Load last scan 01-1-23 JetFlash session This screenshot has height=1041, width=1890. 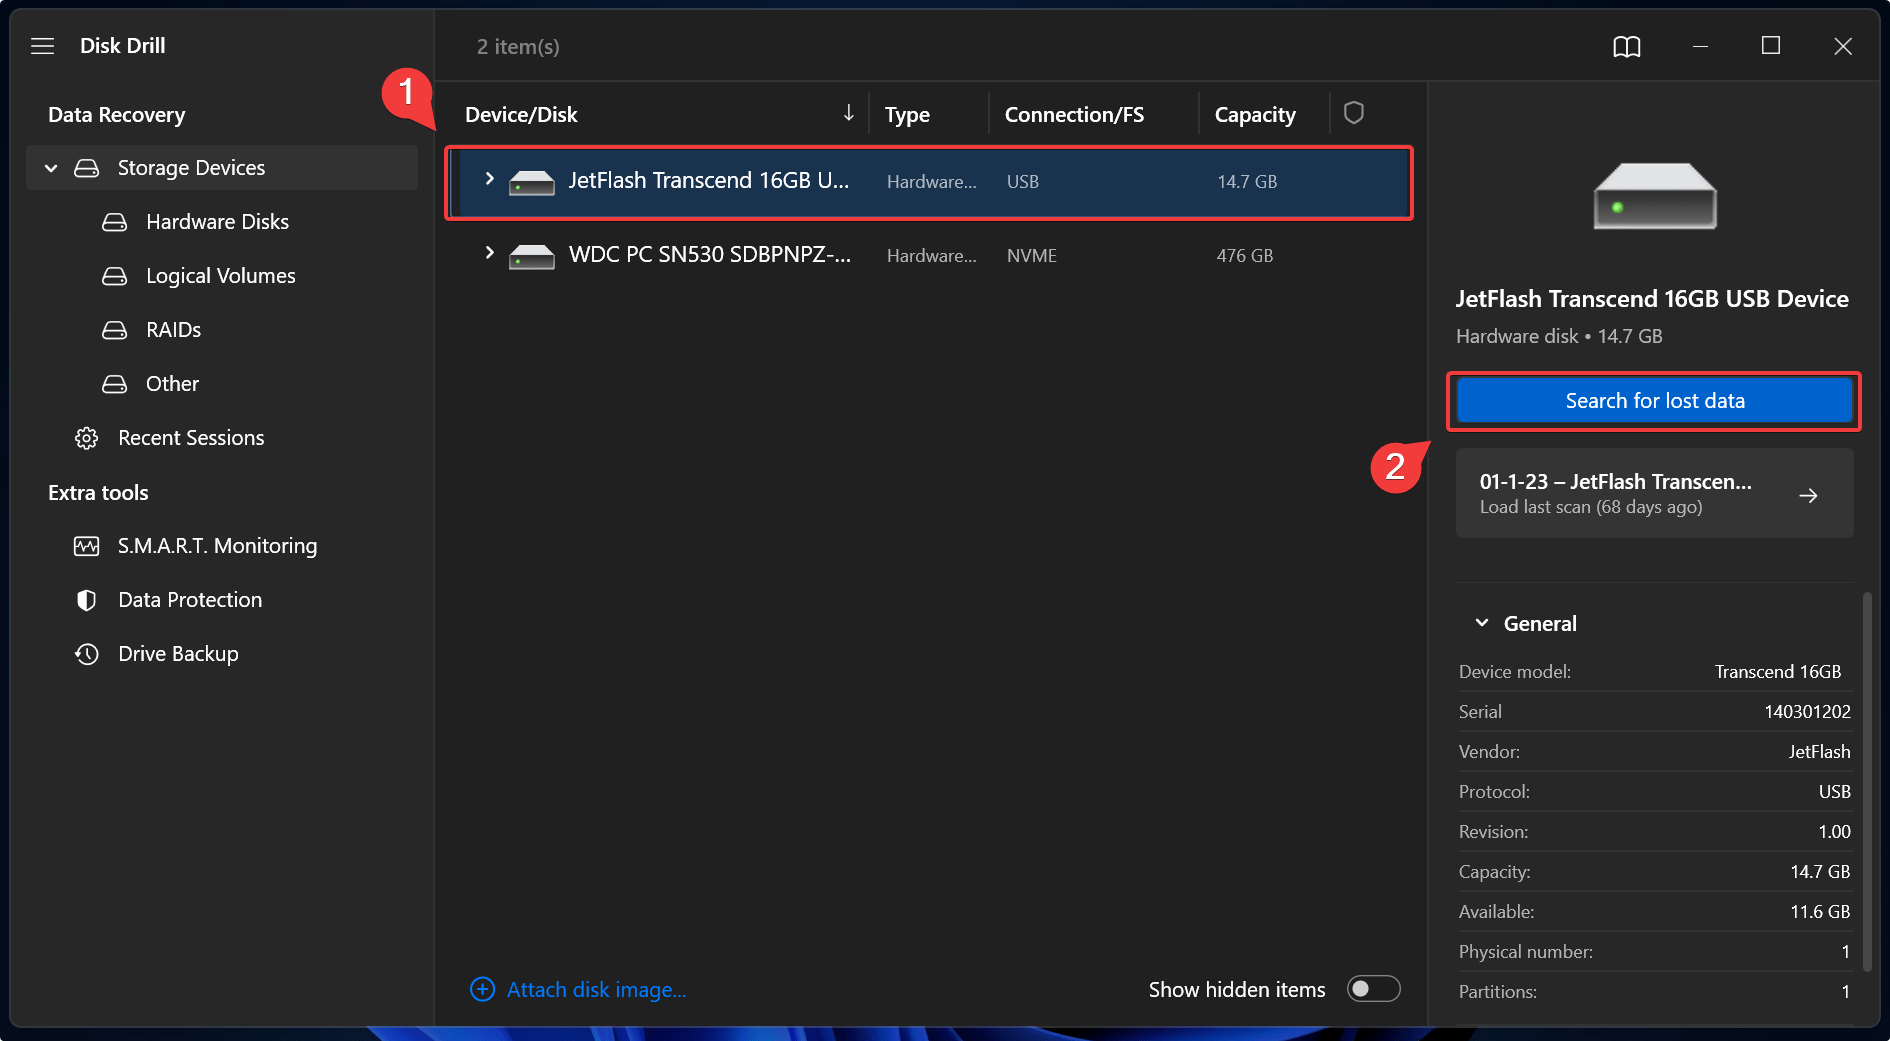point(1654,493)
